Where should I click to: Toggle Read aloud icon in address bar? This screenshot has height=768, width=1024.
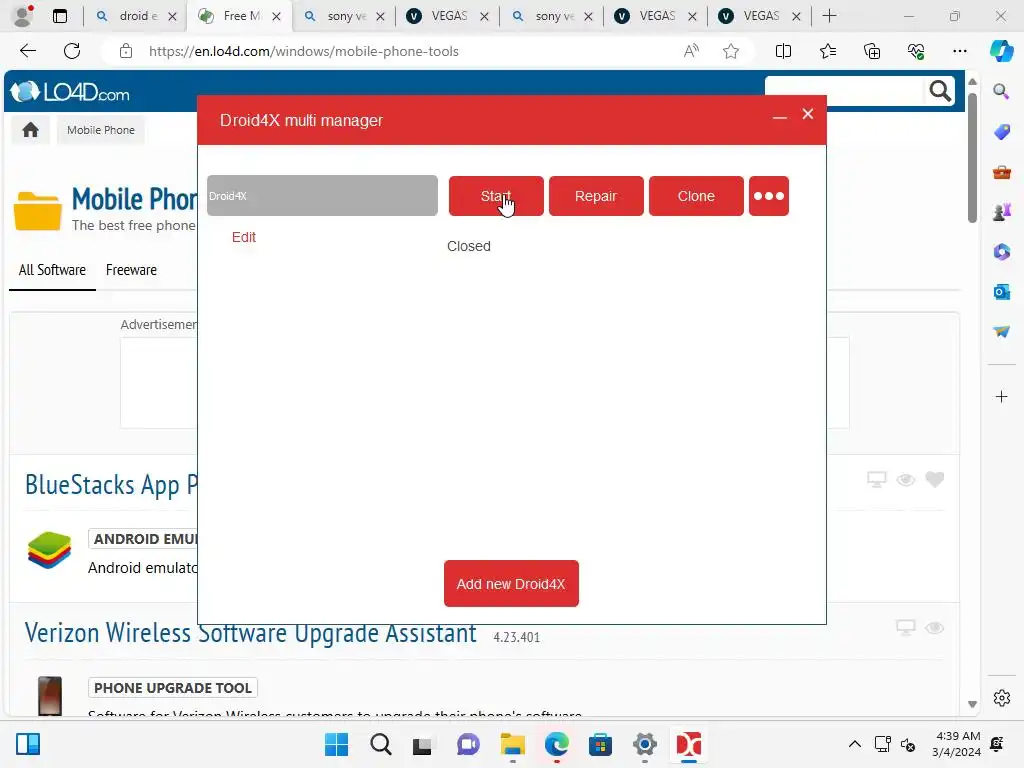pos(691,51)
